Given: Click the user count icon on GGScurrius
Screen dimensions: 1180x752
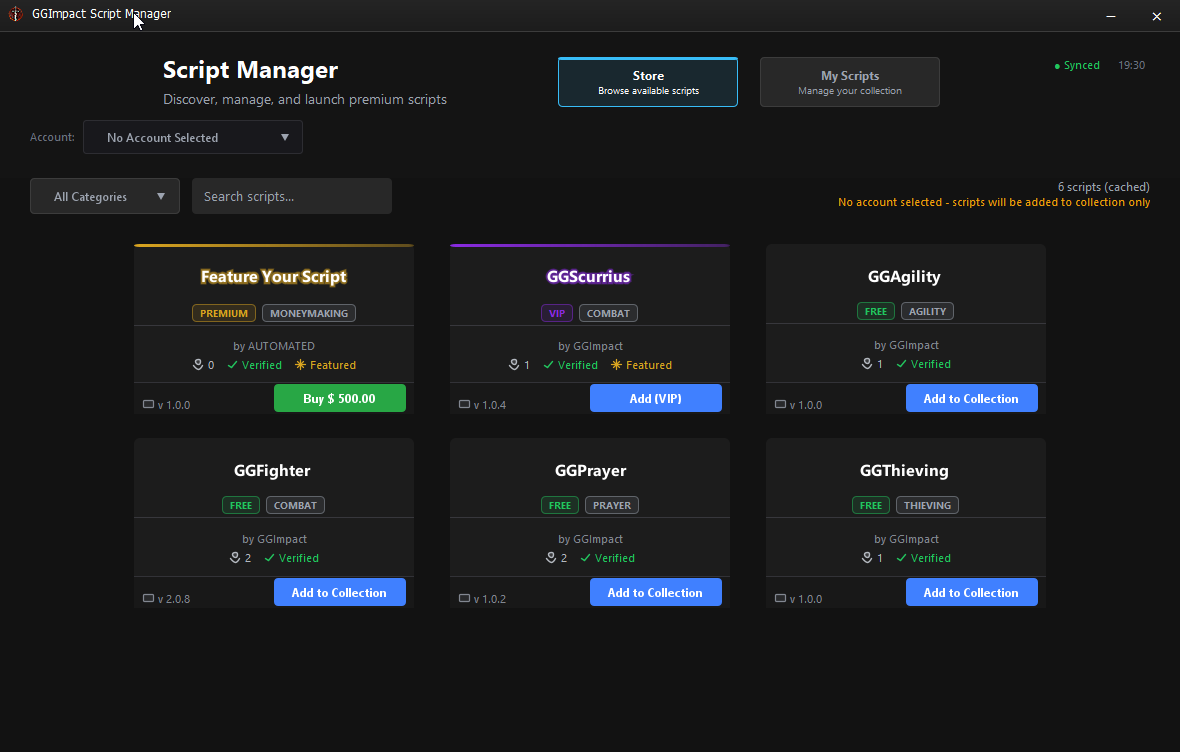Looking at the screenshot, I should point(514,365).
